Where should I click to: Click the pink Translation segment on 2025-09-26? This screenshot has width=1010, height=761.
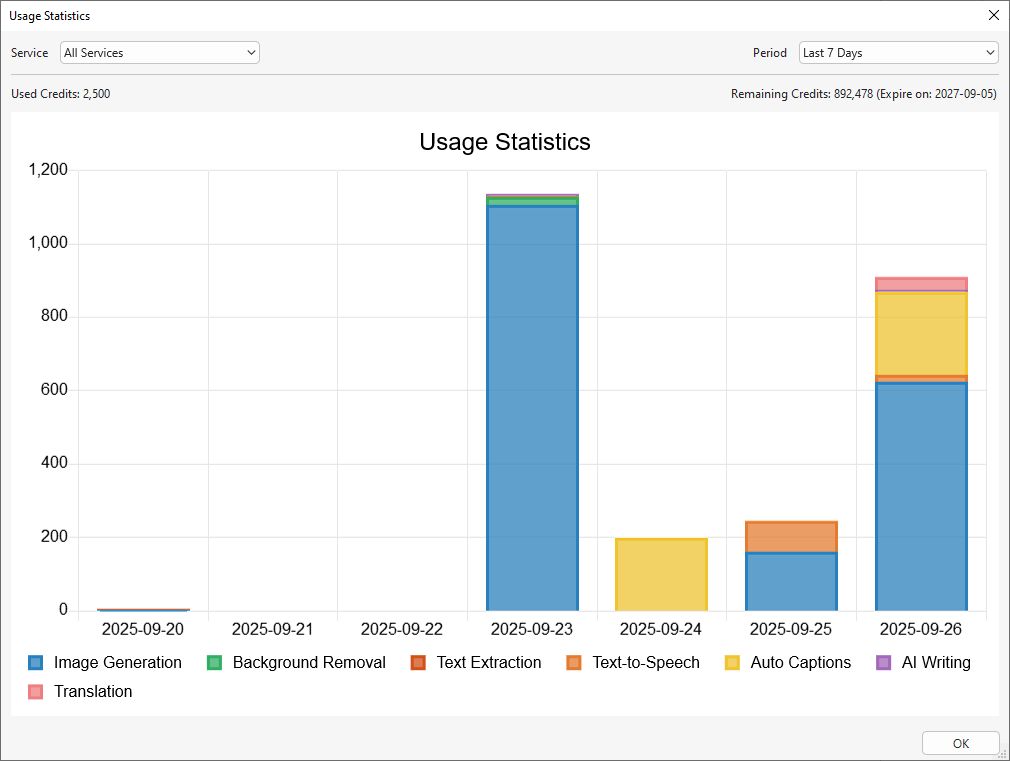pos(921,284)
